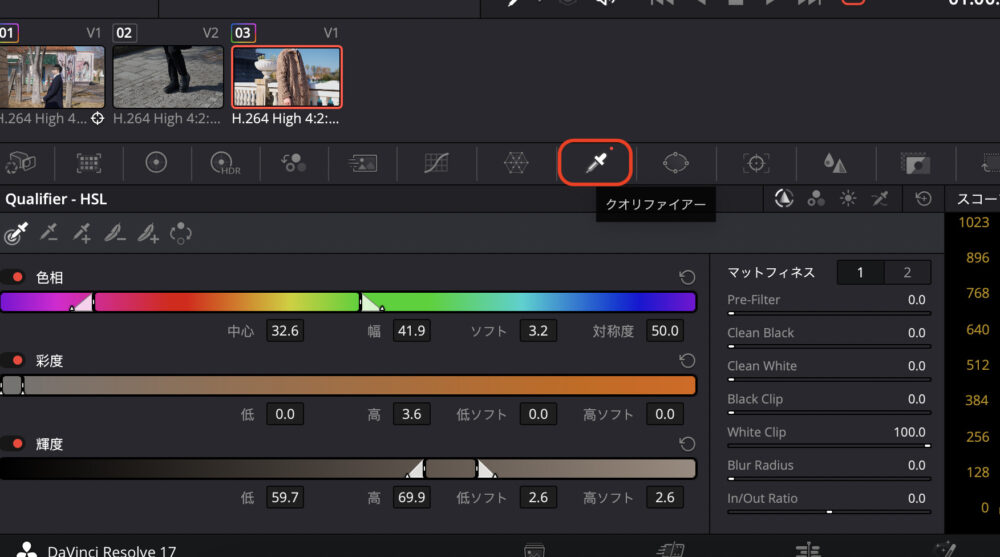
Task: Toggle the 彩度 (Saturation) qualifier switch
Action: click(14, 360)
